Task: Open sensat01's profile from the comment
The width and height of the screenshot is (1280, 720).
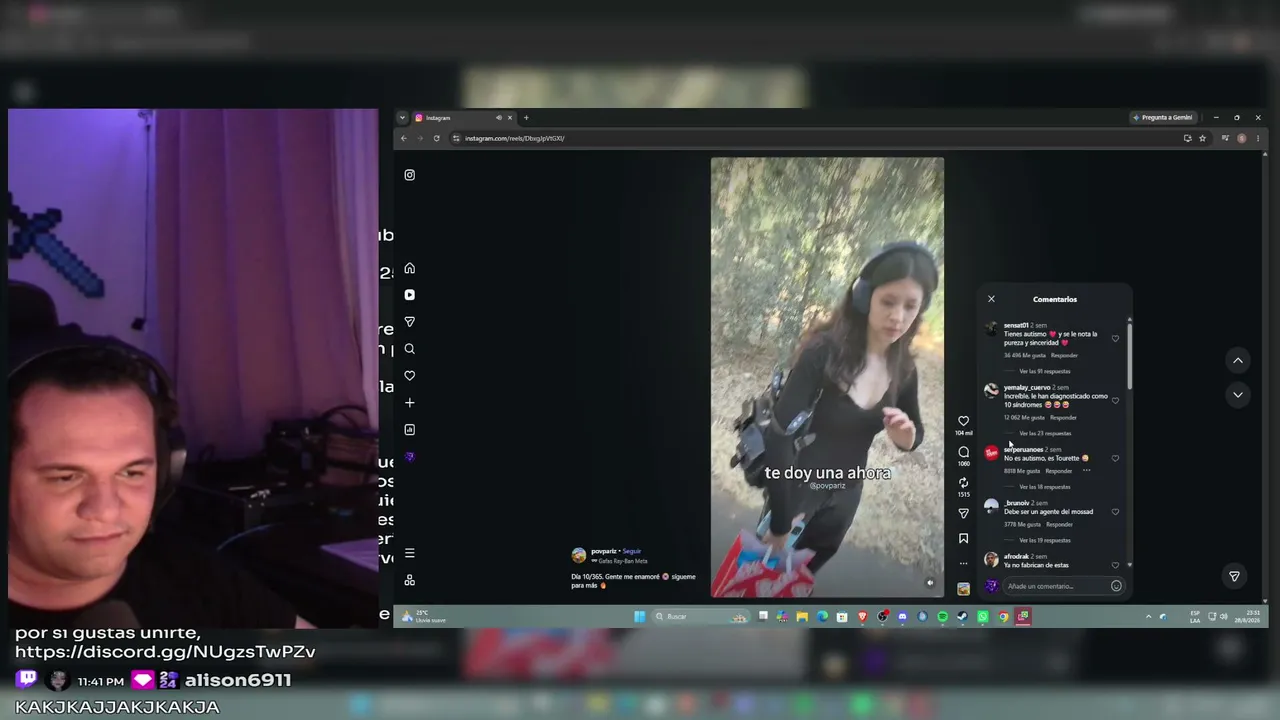Action: tap(1016, 325)
